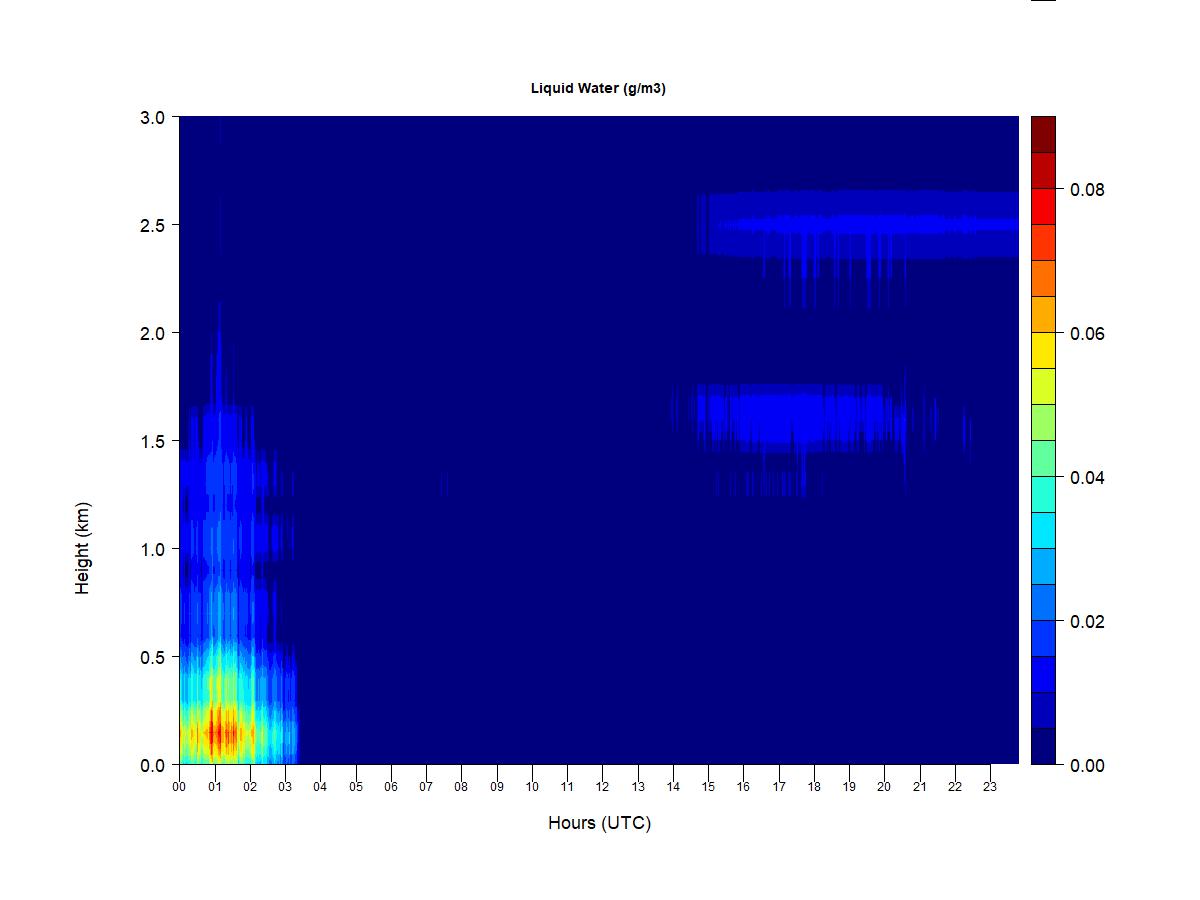Select the yellow colorbar segment at 0.06
The height and width of the screenshot is (900, 1200).
(x=1043, y=350)
